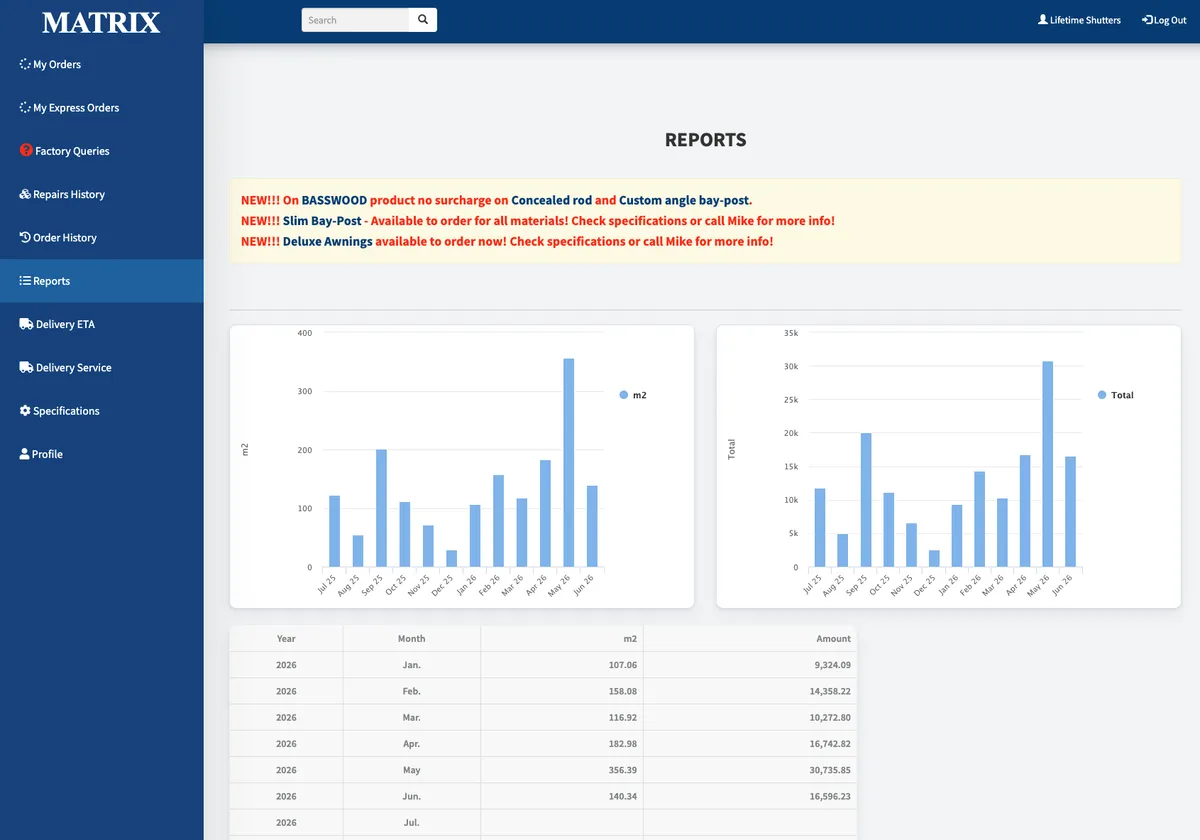Click the 182.98 m2 cell
1200x840 pixels.
pyautogui.click(x=562, y=744)
